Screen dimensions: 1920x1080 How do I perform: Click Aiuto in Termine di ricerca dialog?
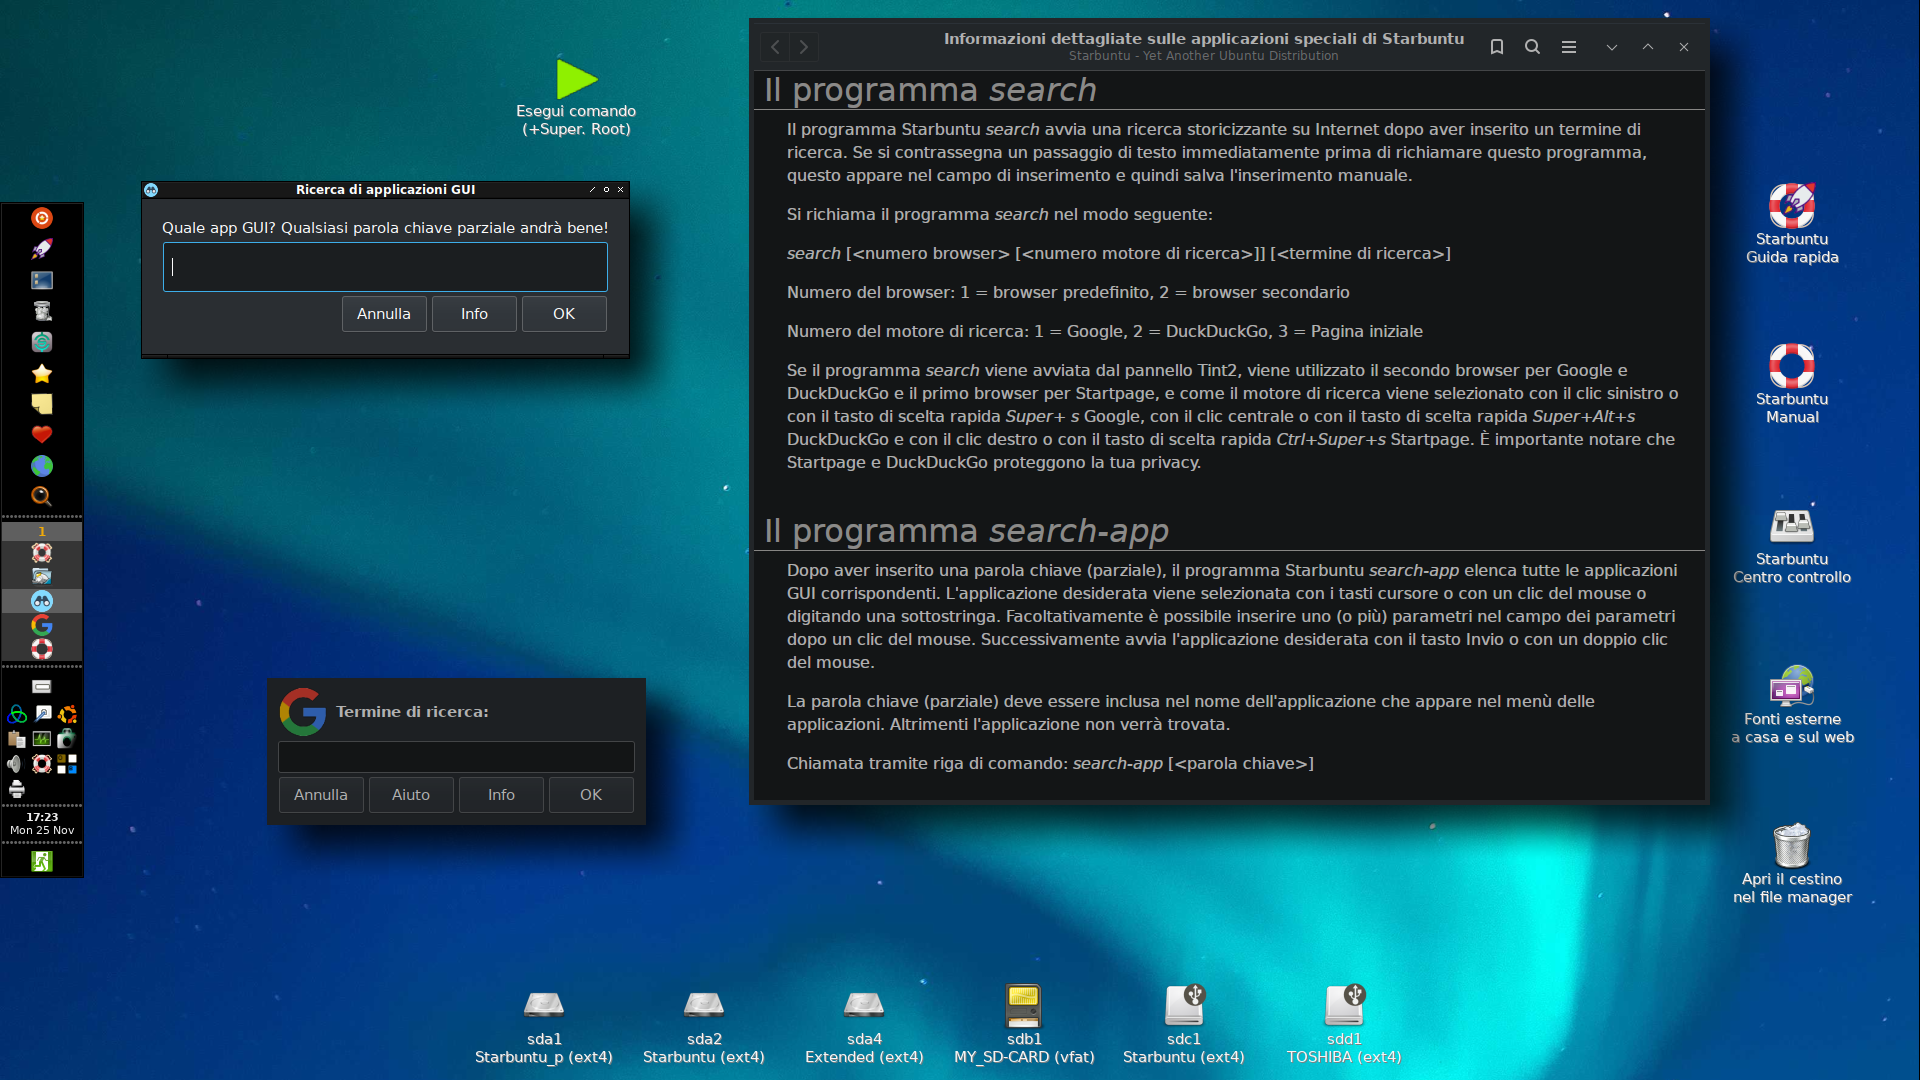tap(411, 795)
